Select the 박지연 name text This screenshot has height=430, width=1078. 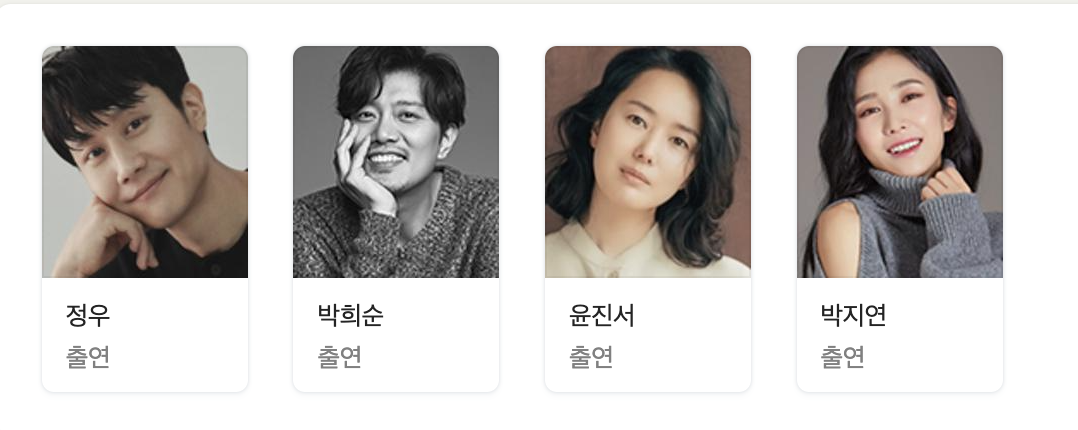pyautogui.click(x=853, y=315)
